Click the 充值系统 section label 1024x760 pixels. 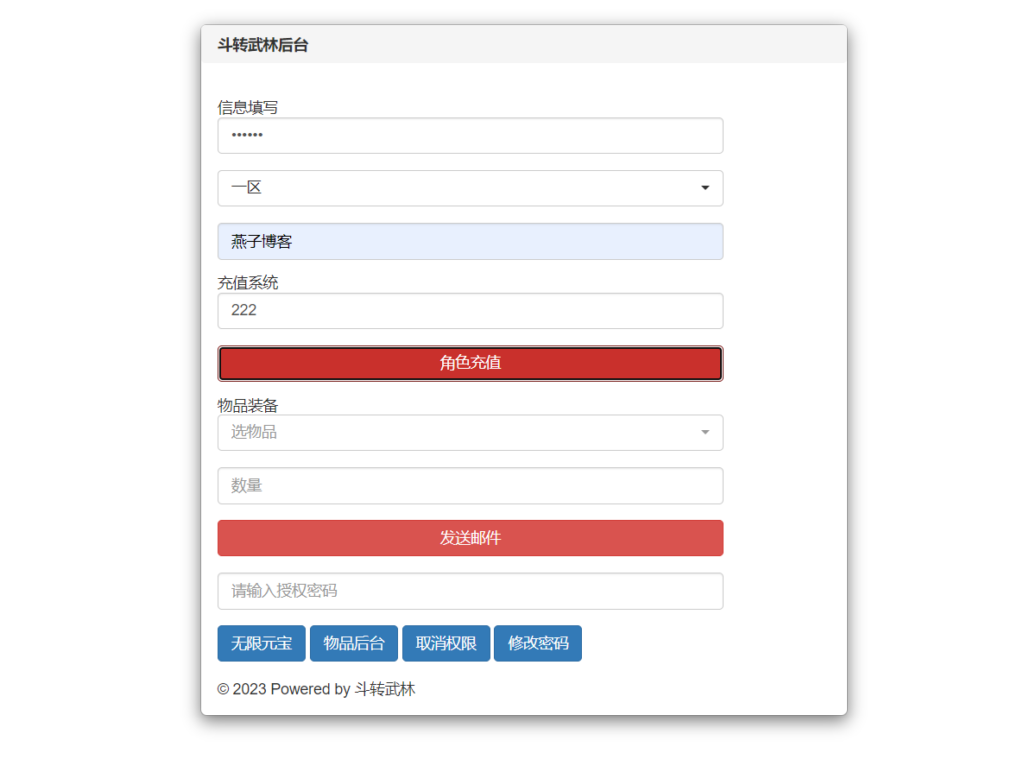point(248,283)
